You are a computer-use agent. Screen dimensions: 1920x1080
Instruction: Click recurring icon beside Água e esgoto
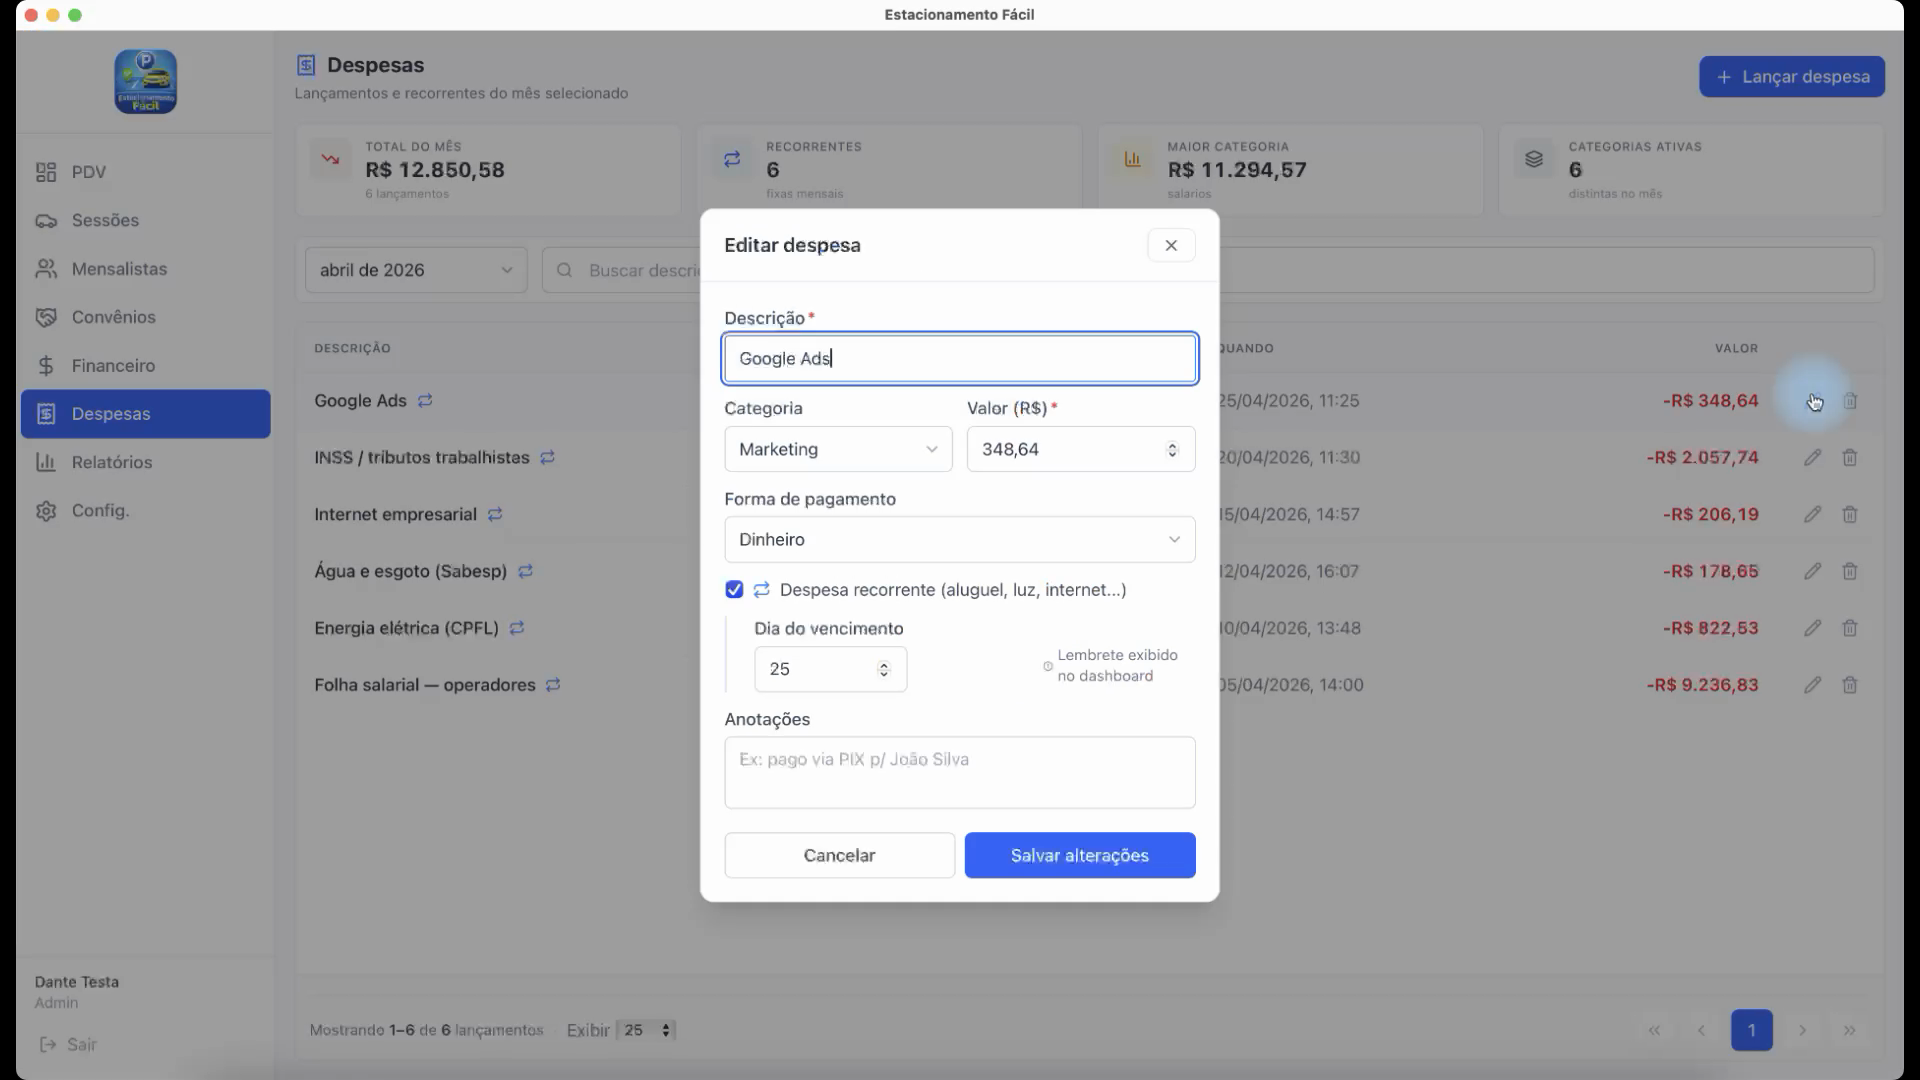tap(525, 571)
